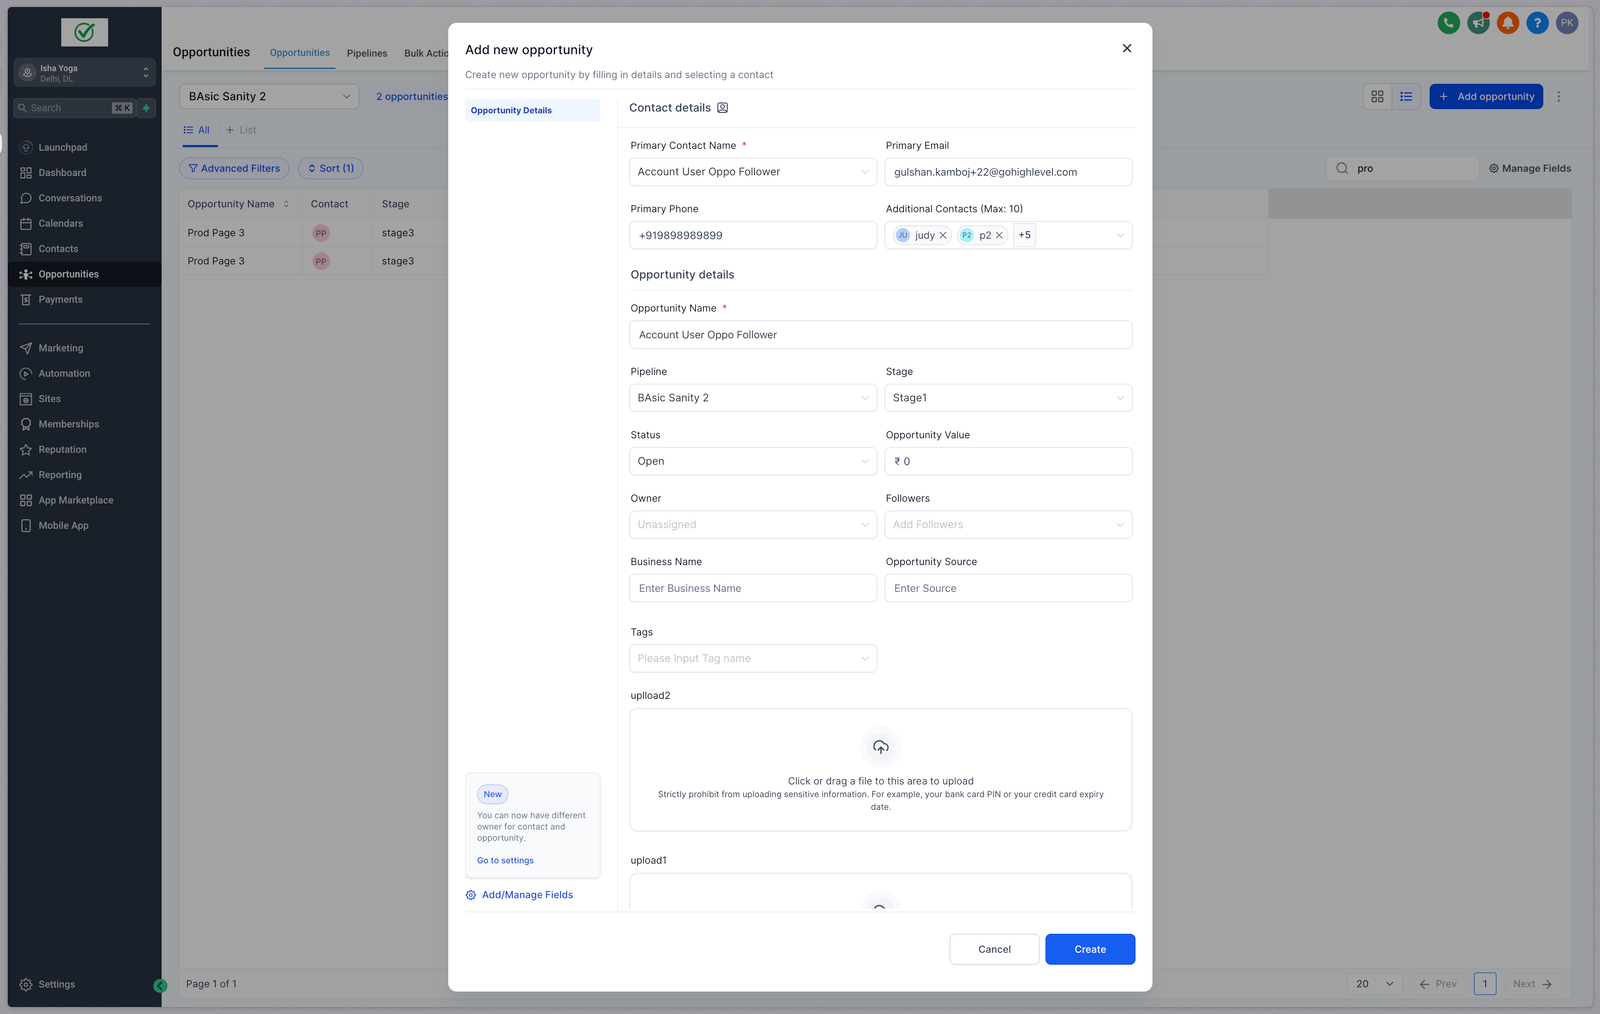
Task: Open the Primary Contact Name dropdown
Action: coord(753,172)
